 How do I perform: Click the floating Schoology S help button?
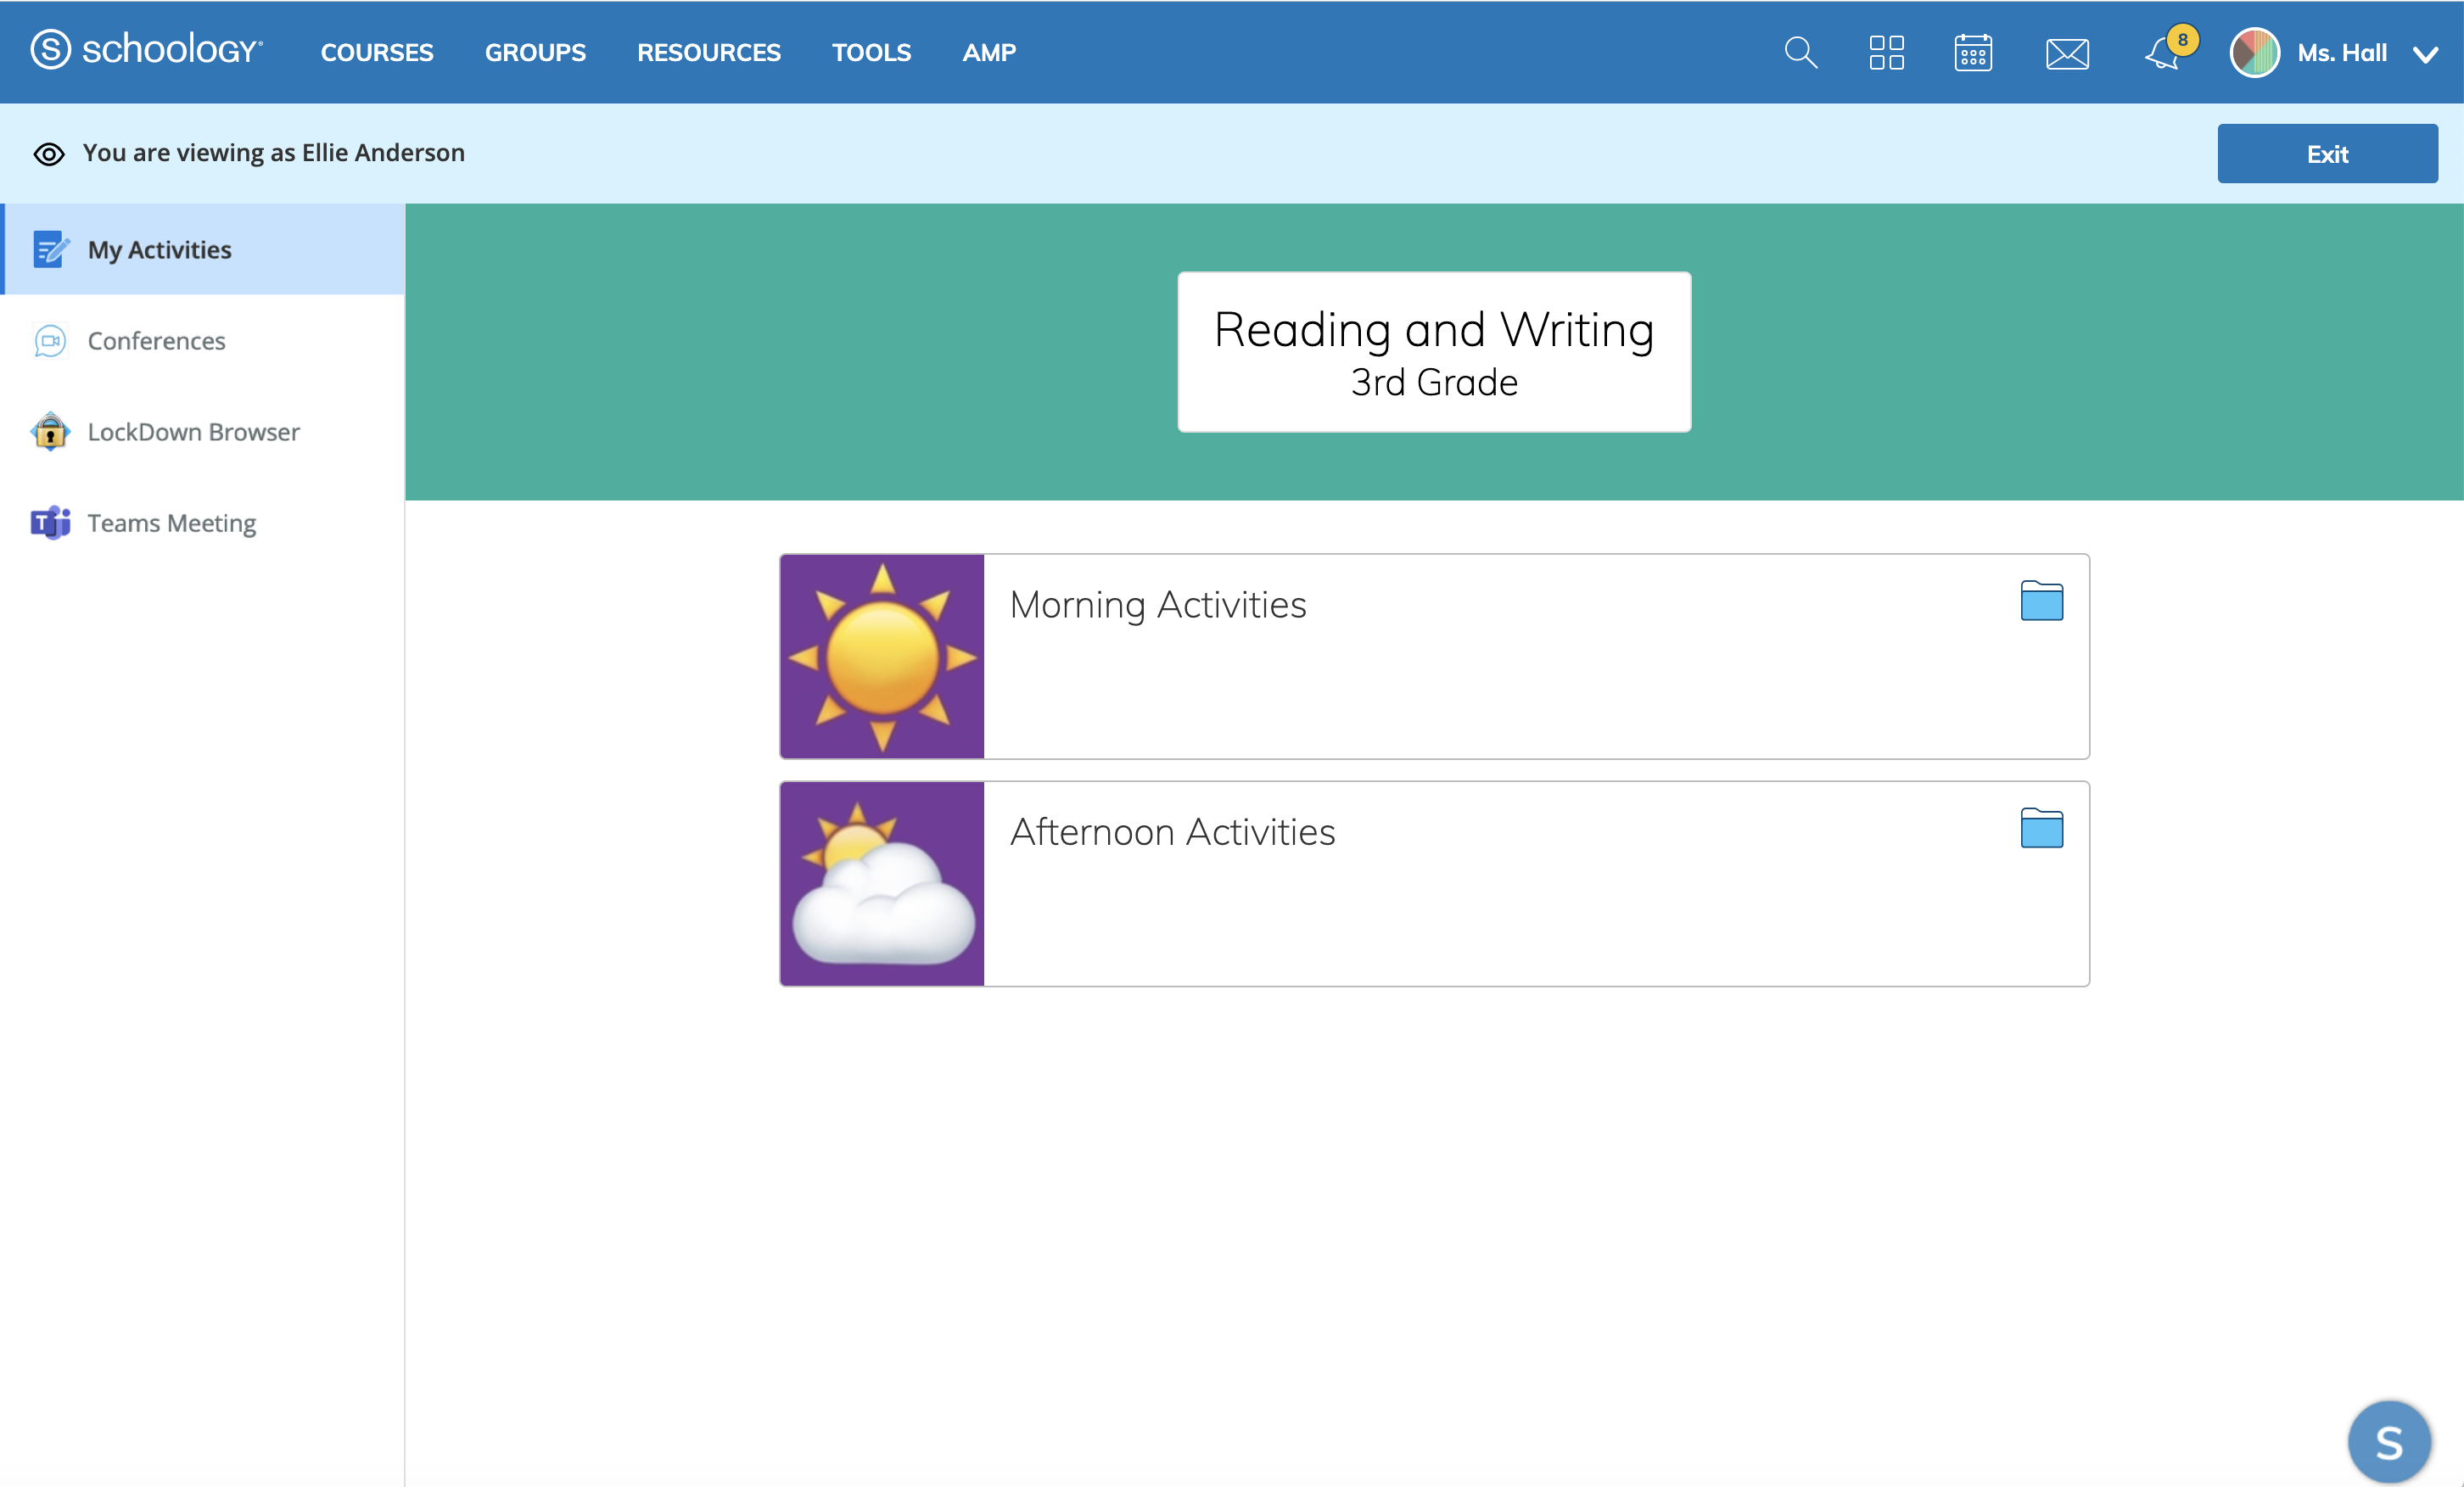click(2388, 1441)
